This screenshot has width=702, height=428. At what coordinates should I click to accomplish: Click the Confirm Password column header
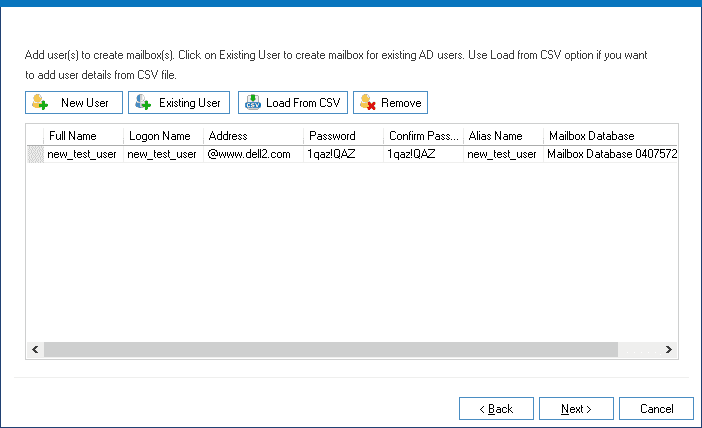pos(423,136)
